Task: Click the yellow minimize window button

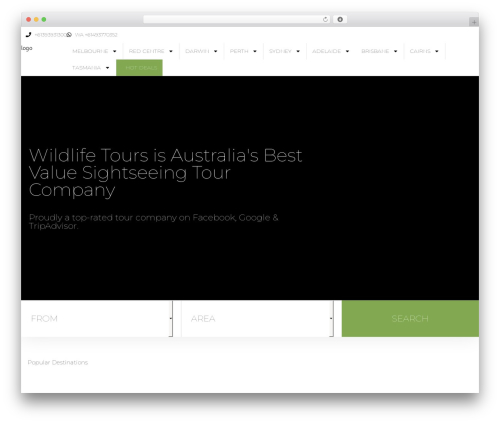Action: 36,20
